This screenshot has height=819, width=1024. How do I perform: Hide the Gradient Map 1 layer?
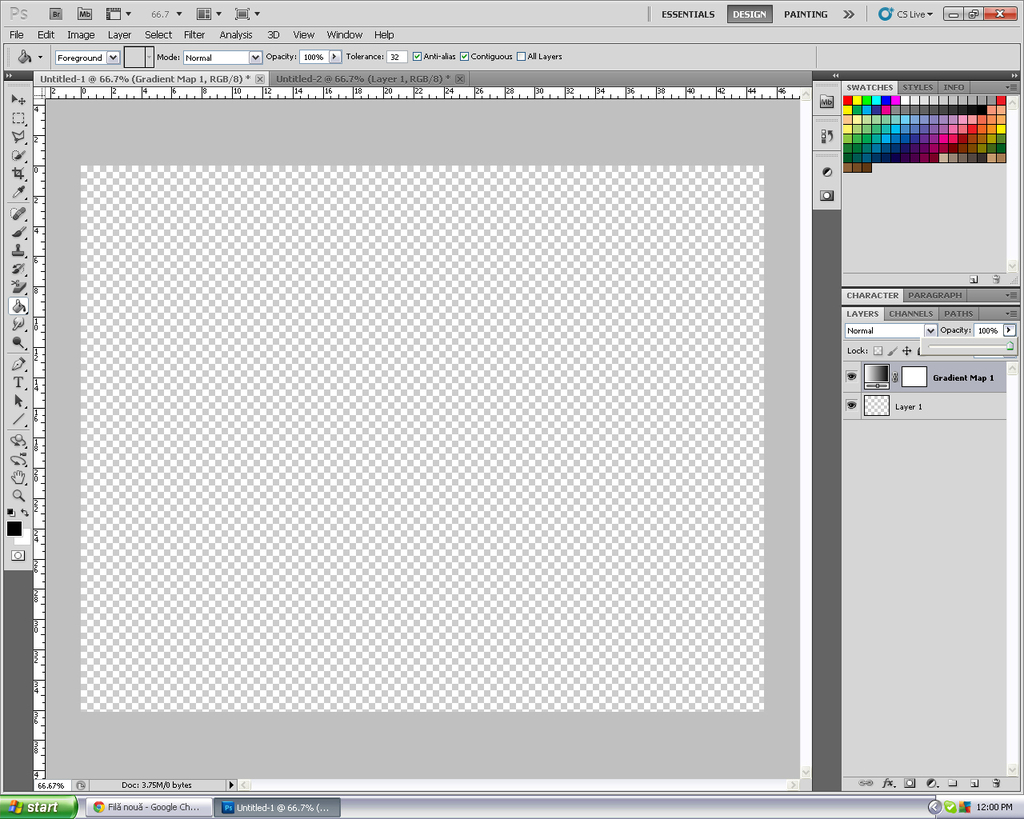tap(851, 377)
